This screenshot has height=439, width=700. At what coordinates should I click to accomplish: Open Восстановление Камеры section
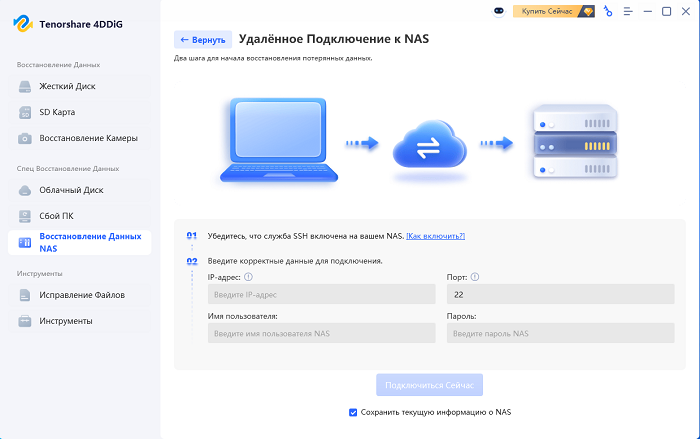point(79,138)
